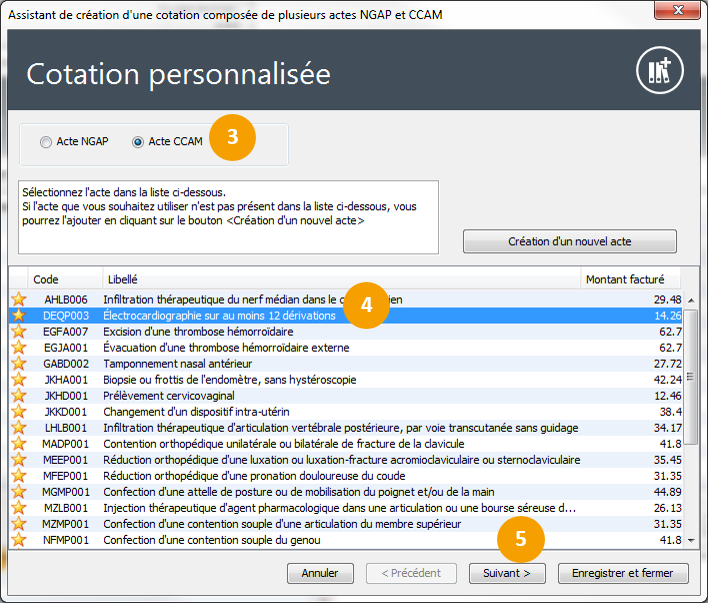Click star icon for MEEP001 row
Image resolution: width=708 pixels, height=603 pixels.
pyautogui.click(x=17, y=459)
